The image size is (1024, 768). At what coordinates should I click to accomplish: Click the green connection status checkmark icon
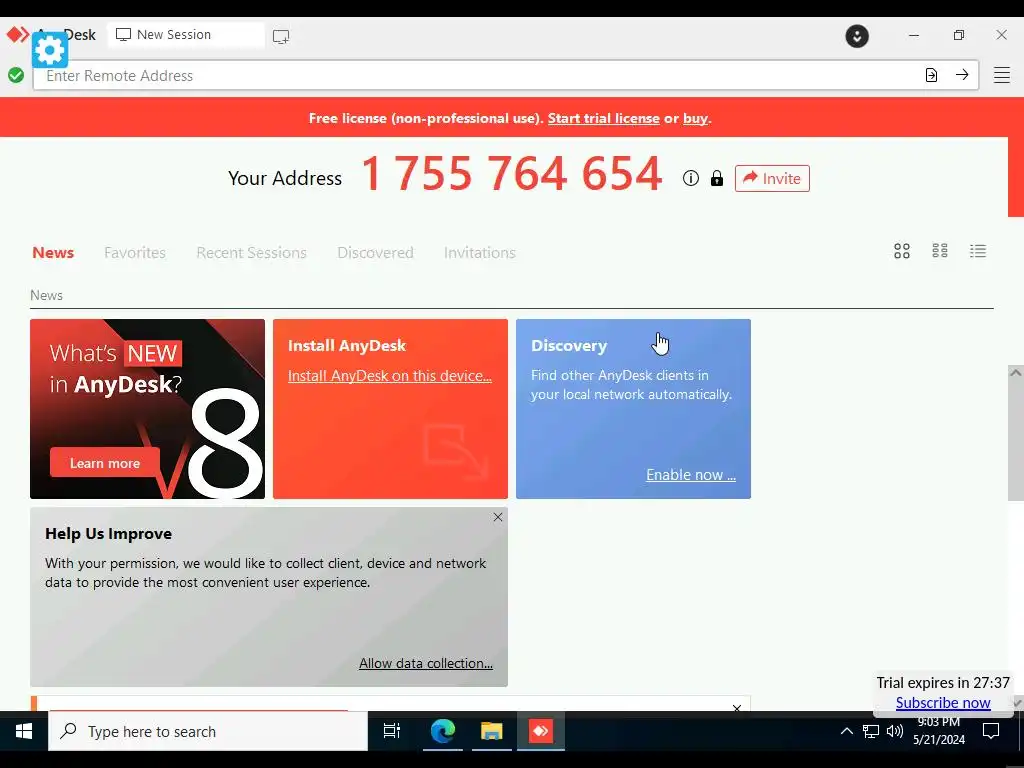[16, 76]
